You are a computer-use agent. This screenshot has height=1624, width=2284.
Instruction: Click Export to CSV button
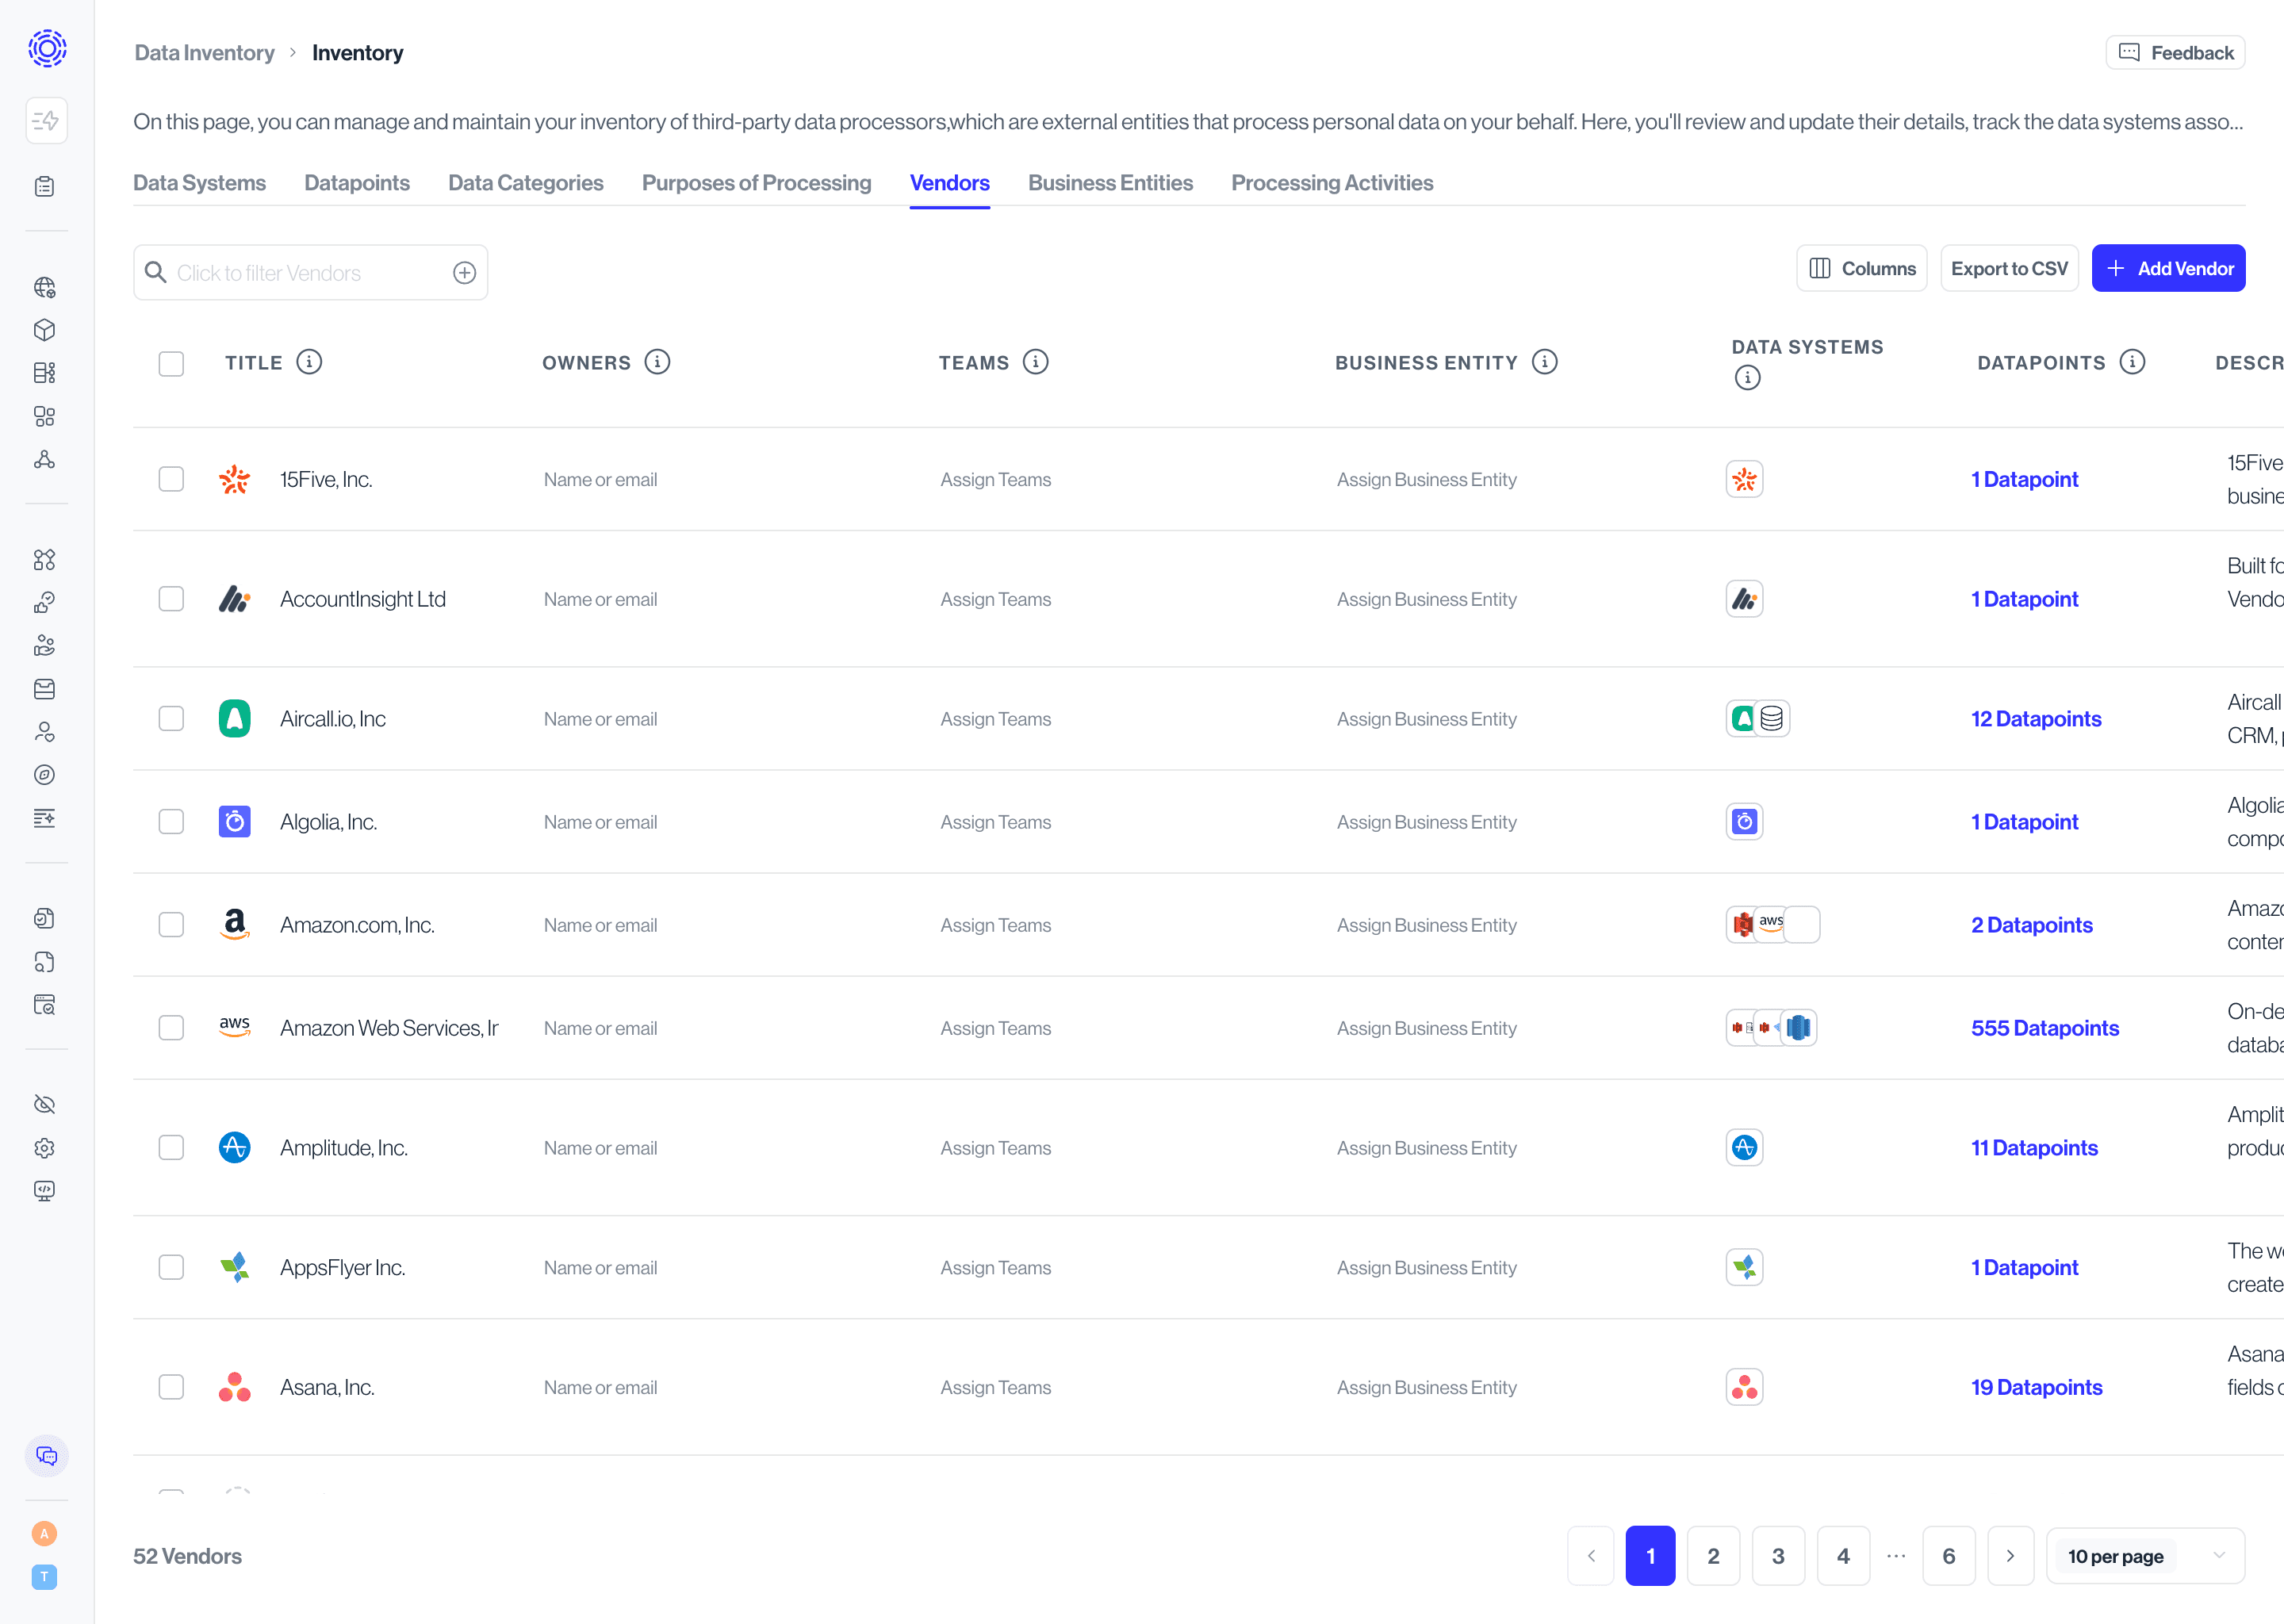2009,269
